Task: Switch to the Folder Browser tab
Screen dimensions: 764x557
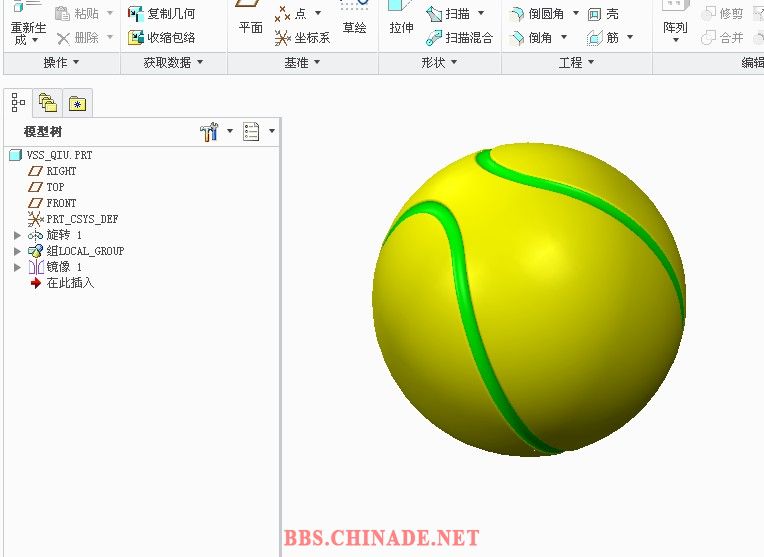Action: [48, 103]
